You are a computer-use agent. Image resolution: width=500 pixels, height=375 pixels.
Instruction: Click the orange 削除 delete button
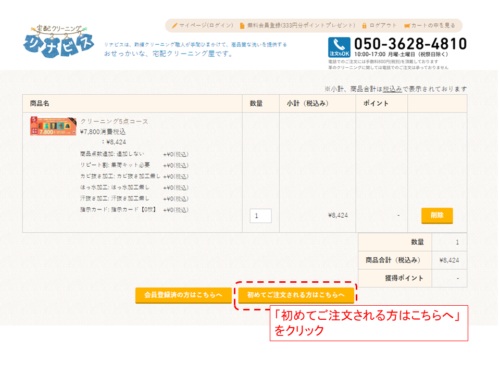pos(437,215)
